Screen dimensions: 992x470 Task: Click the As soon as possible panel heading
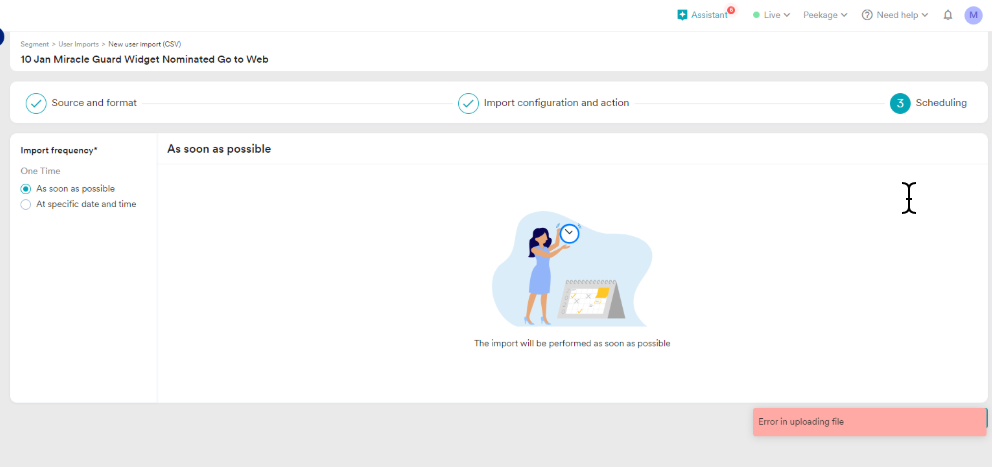tap(219, 149)
